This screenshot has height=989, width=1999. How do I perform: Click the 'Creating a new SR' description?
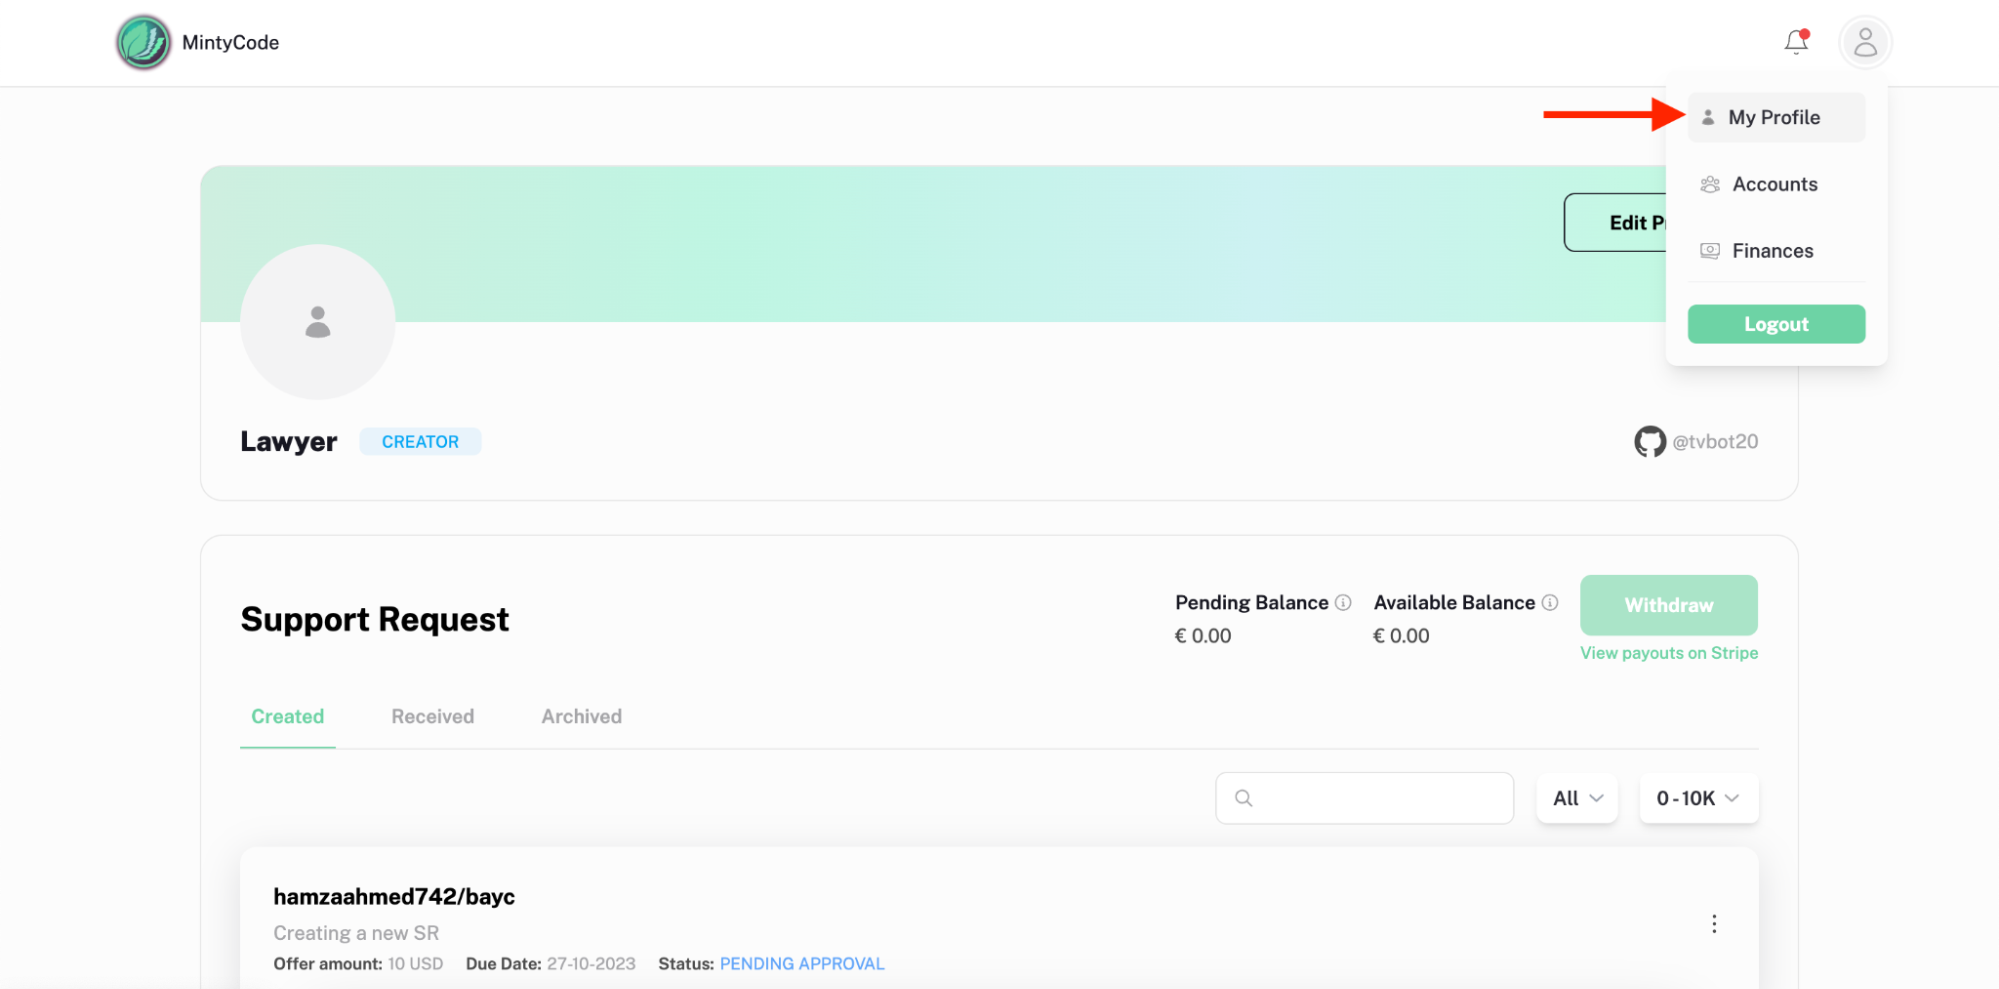click(x=356, y=933)
